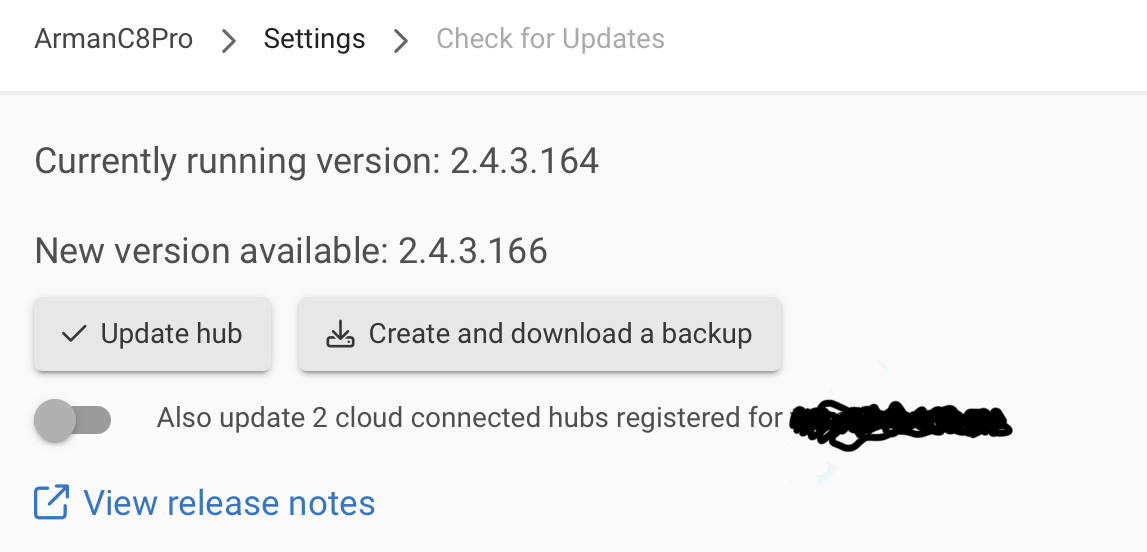Click the New version available label

[210, 251]
